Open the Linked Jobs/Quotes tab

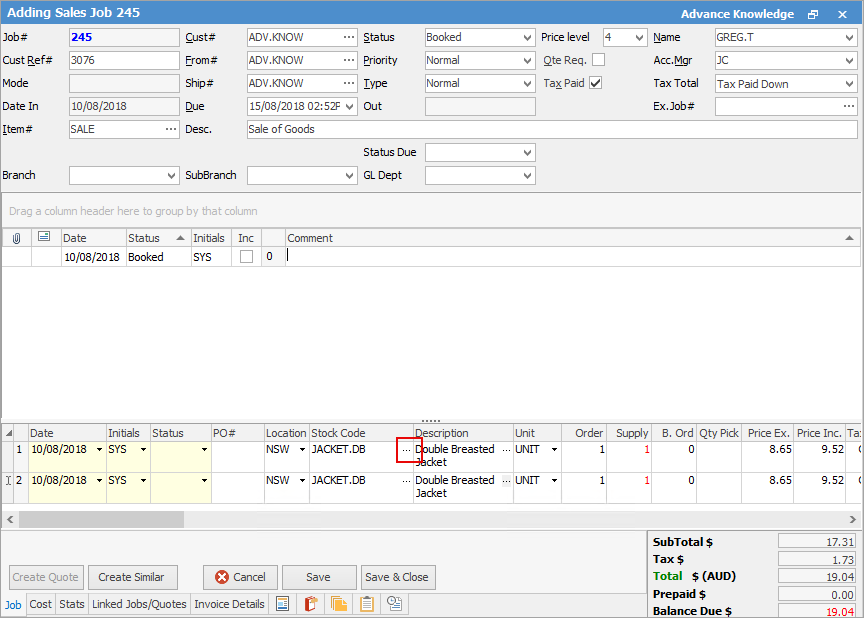tap(139, 604)
